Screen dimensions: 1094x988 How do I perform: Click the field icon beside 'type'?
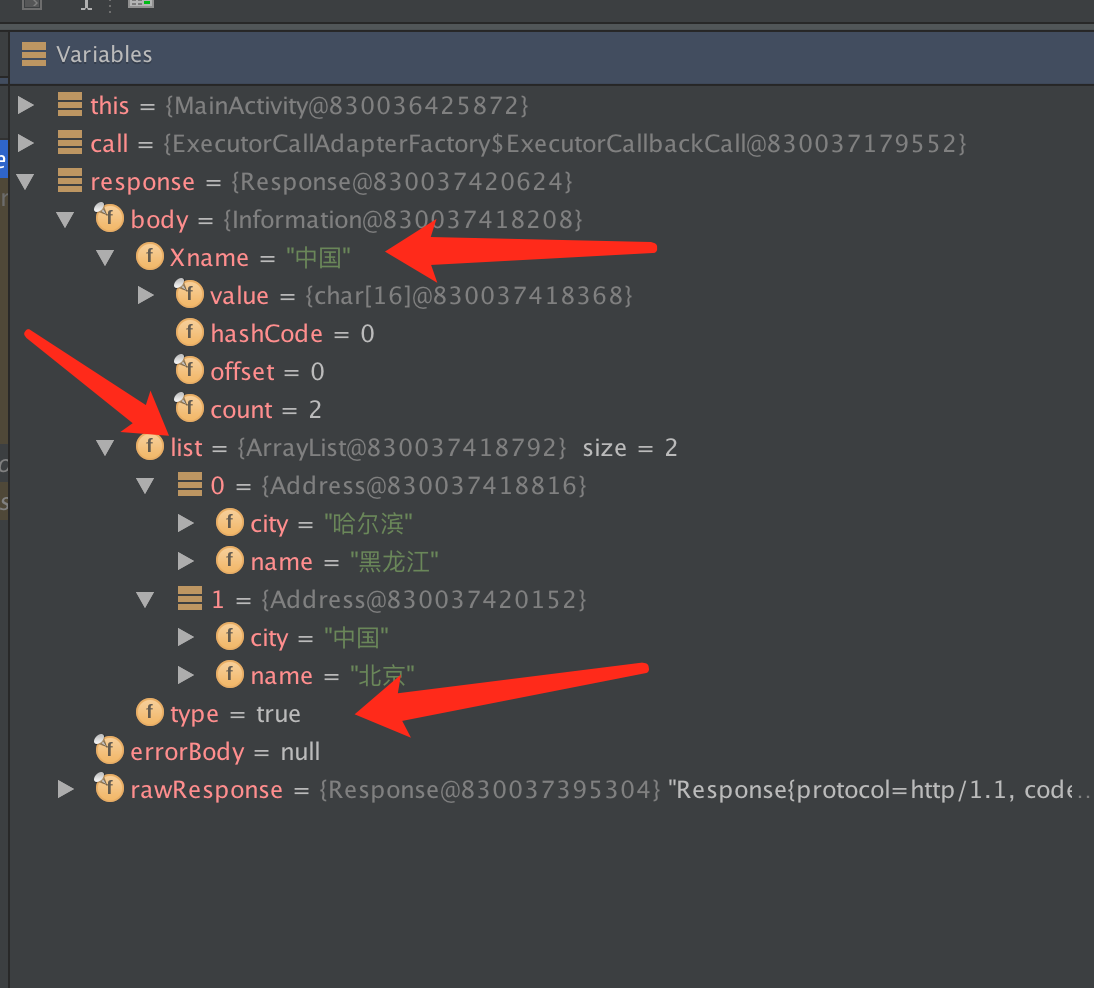150,712
